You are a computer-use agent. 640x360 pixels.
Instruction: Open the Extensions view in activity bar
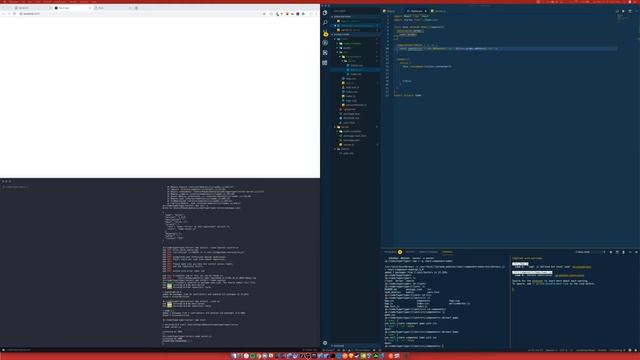pos(325,53)
